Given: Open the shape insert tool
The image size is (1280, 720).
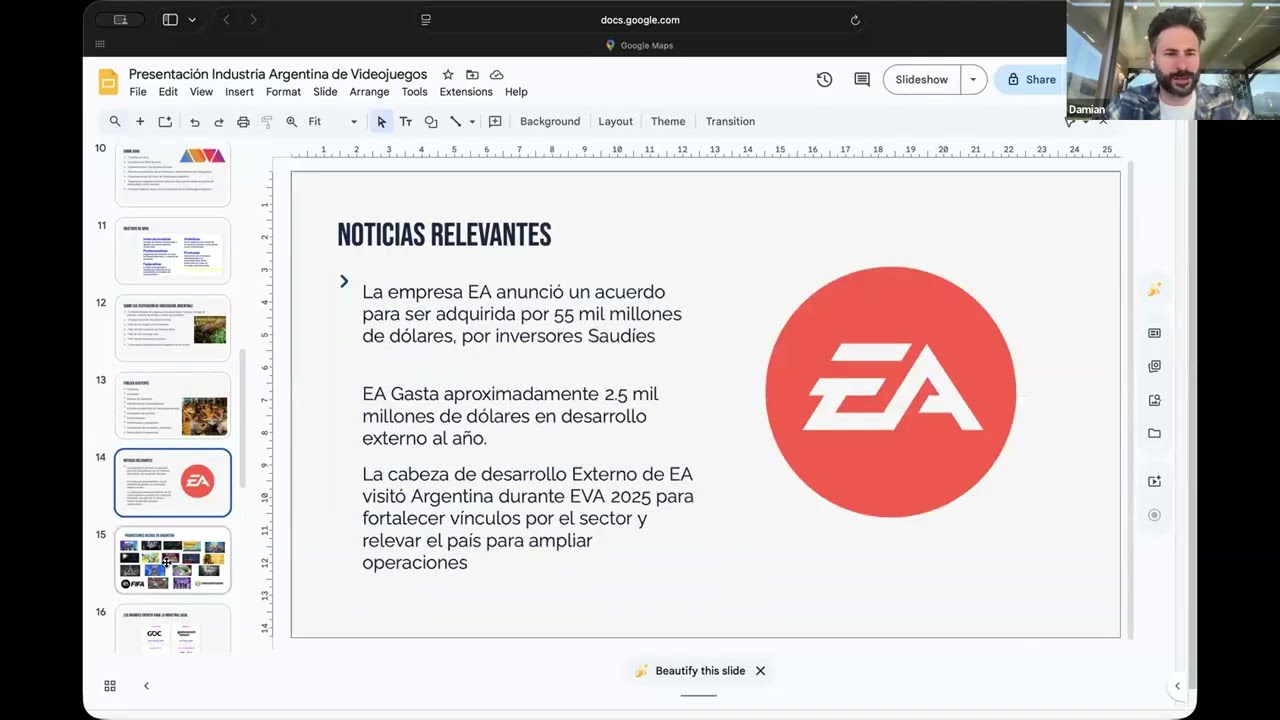Looking at the screenshot, I should click(431, 122).
